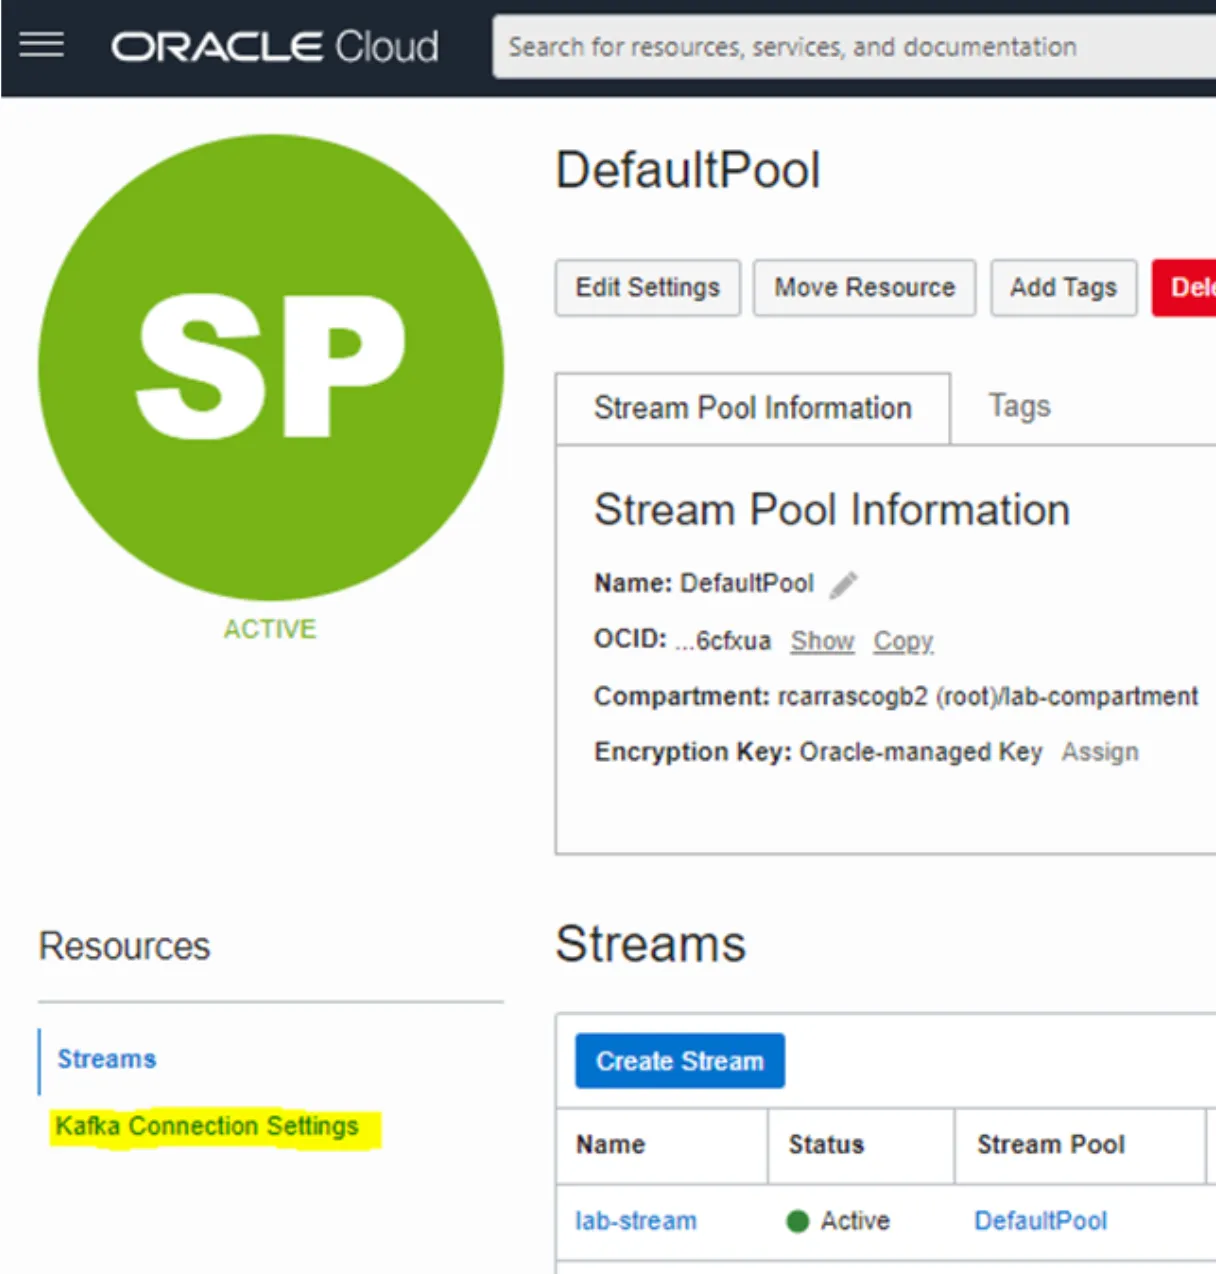The width and height of the screenshot is (1216, 1274).
Task: Click the Oracle-managed Key text
Action: tap(921, 752)
